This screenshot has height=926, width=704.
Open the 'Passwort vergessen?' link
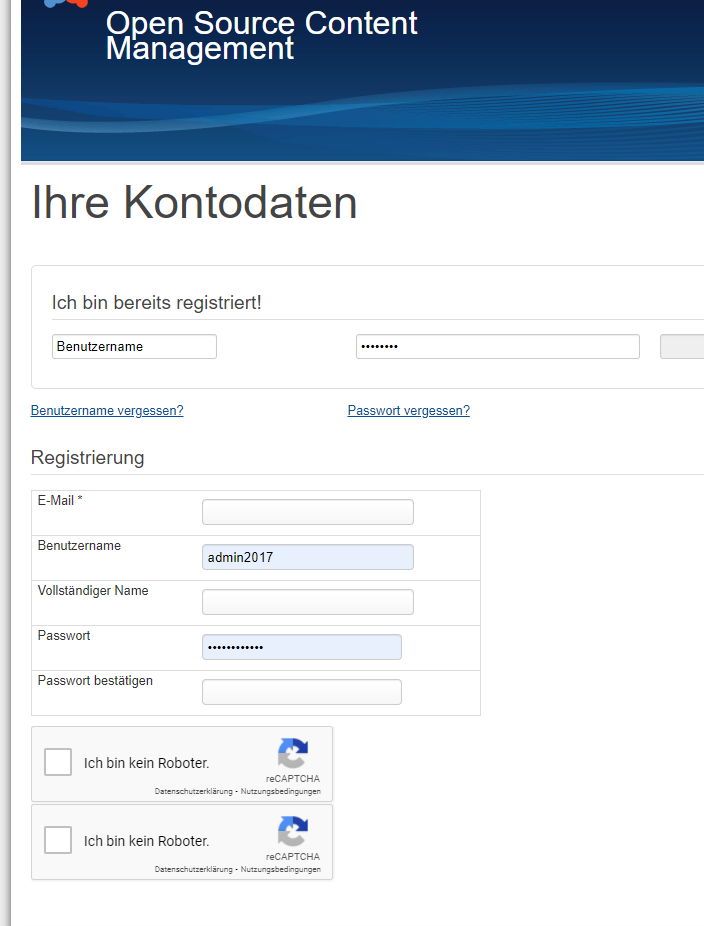pyautogui.click(x=408, y=411)
